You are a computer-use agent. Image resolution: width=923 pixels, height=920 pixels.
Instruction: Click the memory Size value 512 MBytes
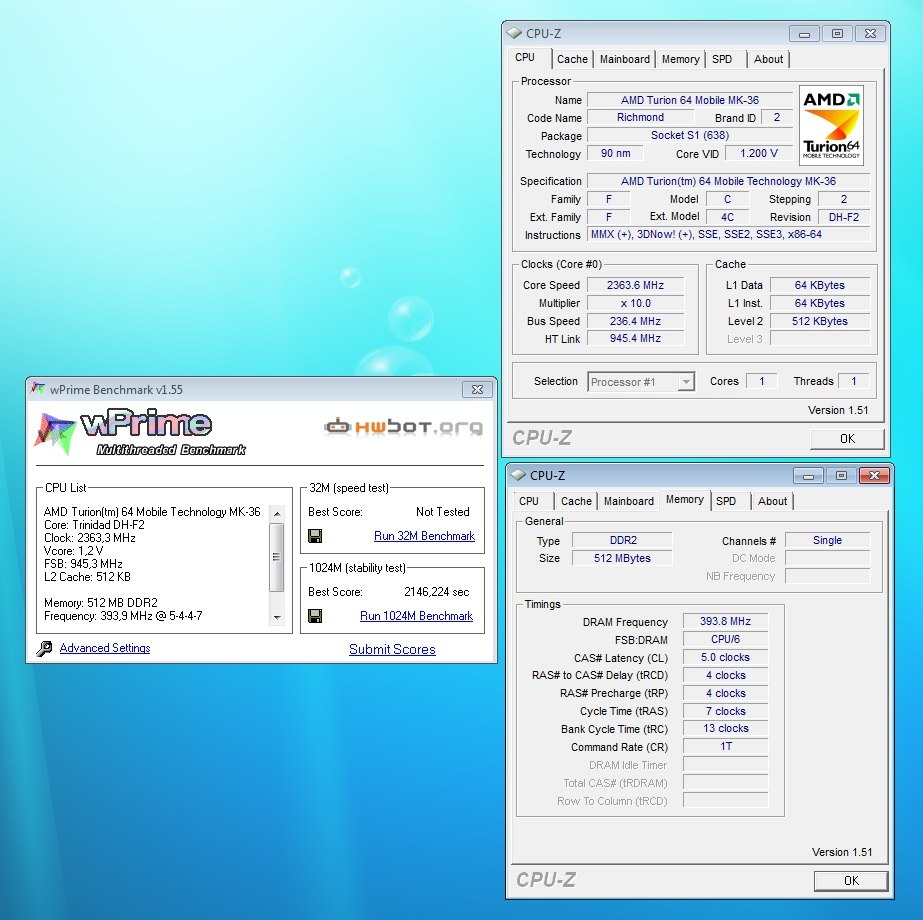[x=622, y=558]
